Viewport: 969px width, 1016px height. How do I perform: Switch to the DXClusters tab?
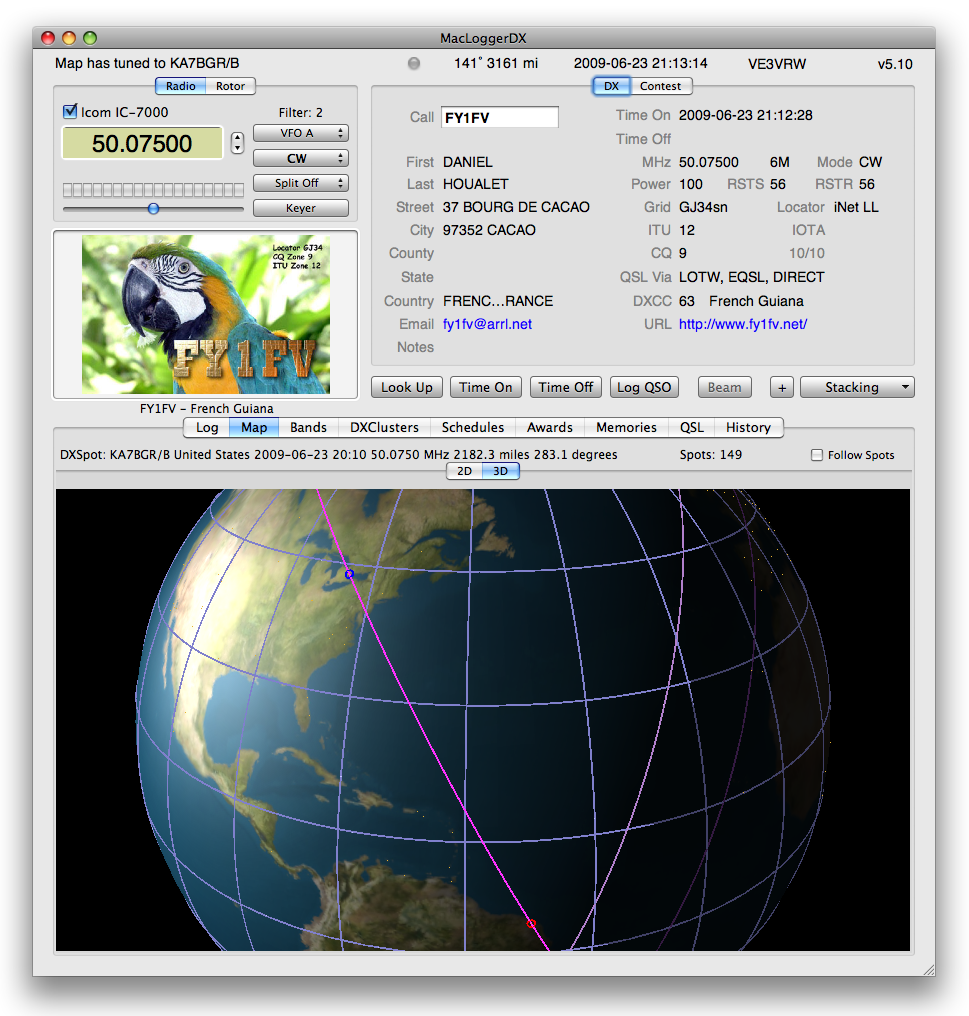coord(384,427)
